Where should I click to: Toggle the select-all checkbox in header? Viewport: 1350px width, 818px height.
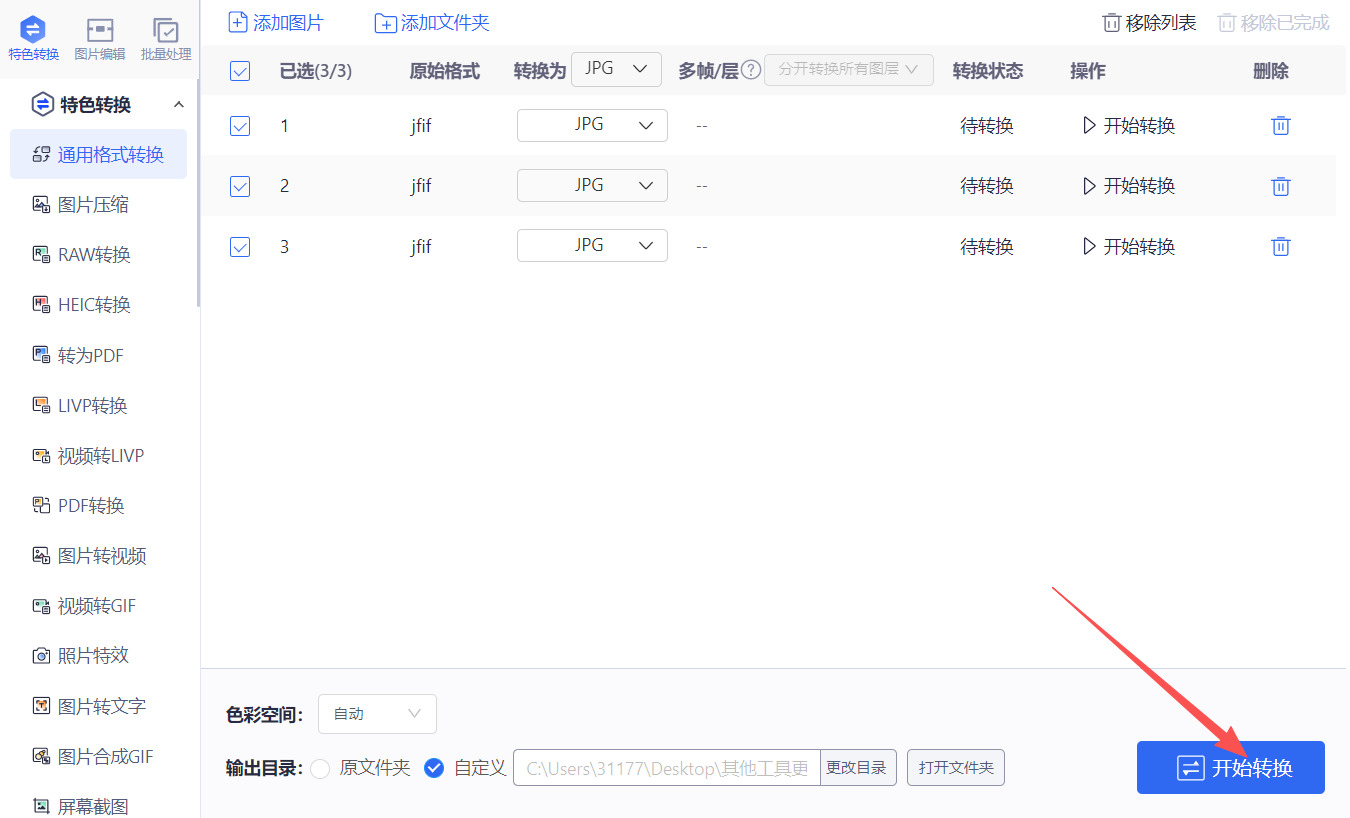click(240, 71)
